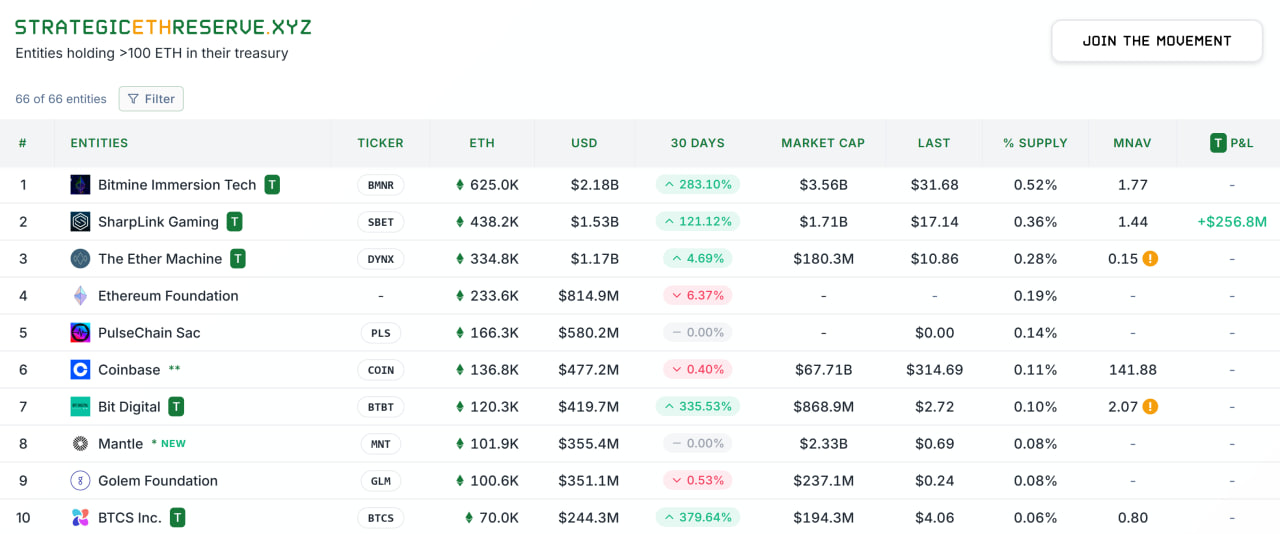This screenshot has height=534, width=1280.
Task: Click The Ether Machine logo icon
Action: (x=80, y=259)
